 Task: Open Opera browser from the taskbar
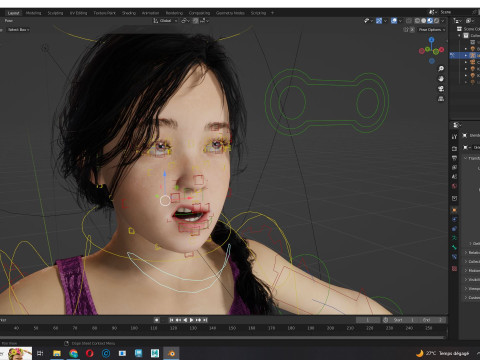[90, 353]
